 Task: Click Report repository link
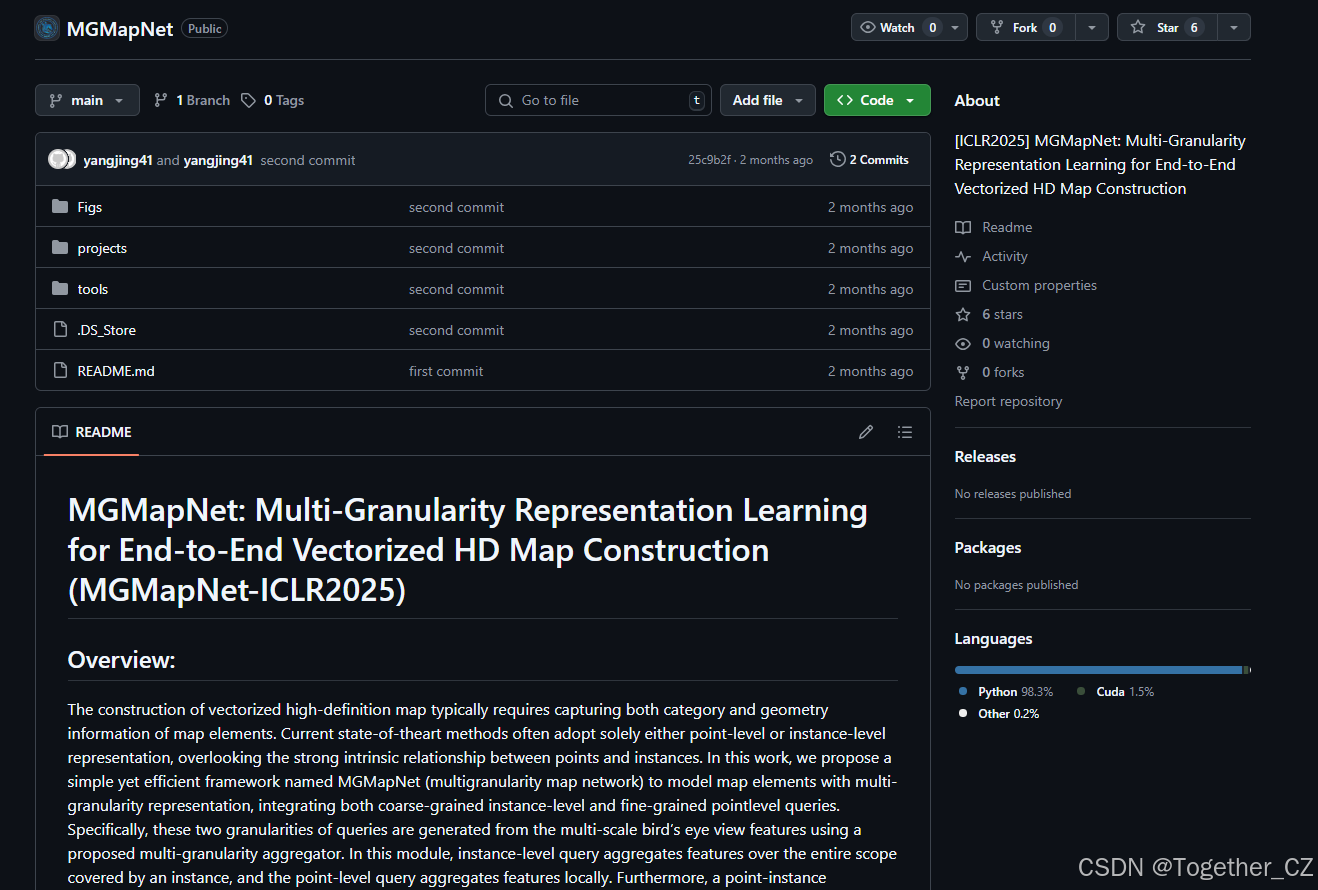(1008, 400)
